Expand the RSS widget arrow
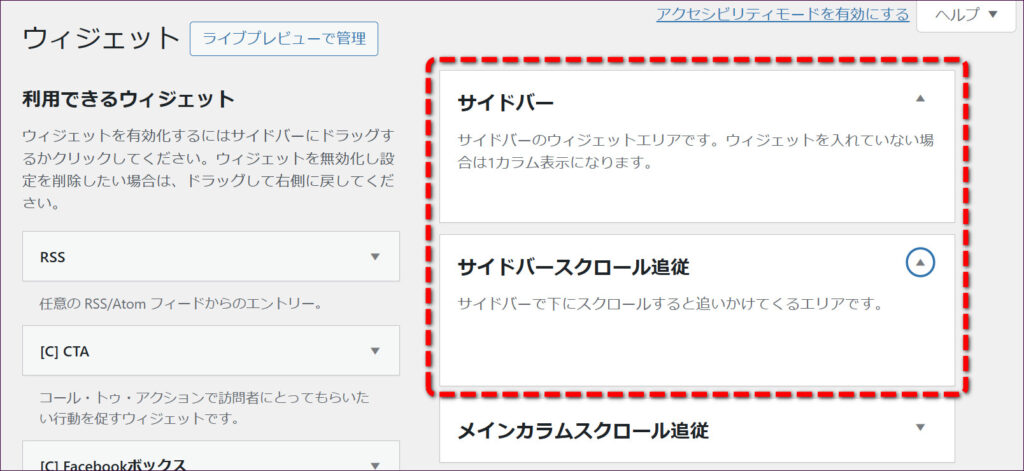This screenshot has height=471, width=1024. point(375,257)
